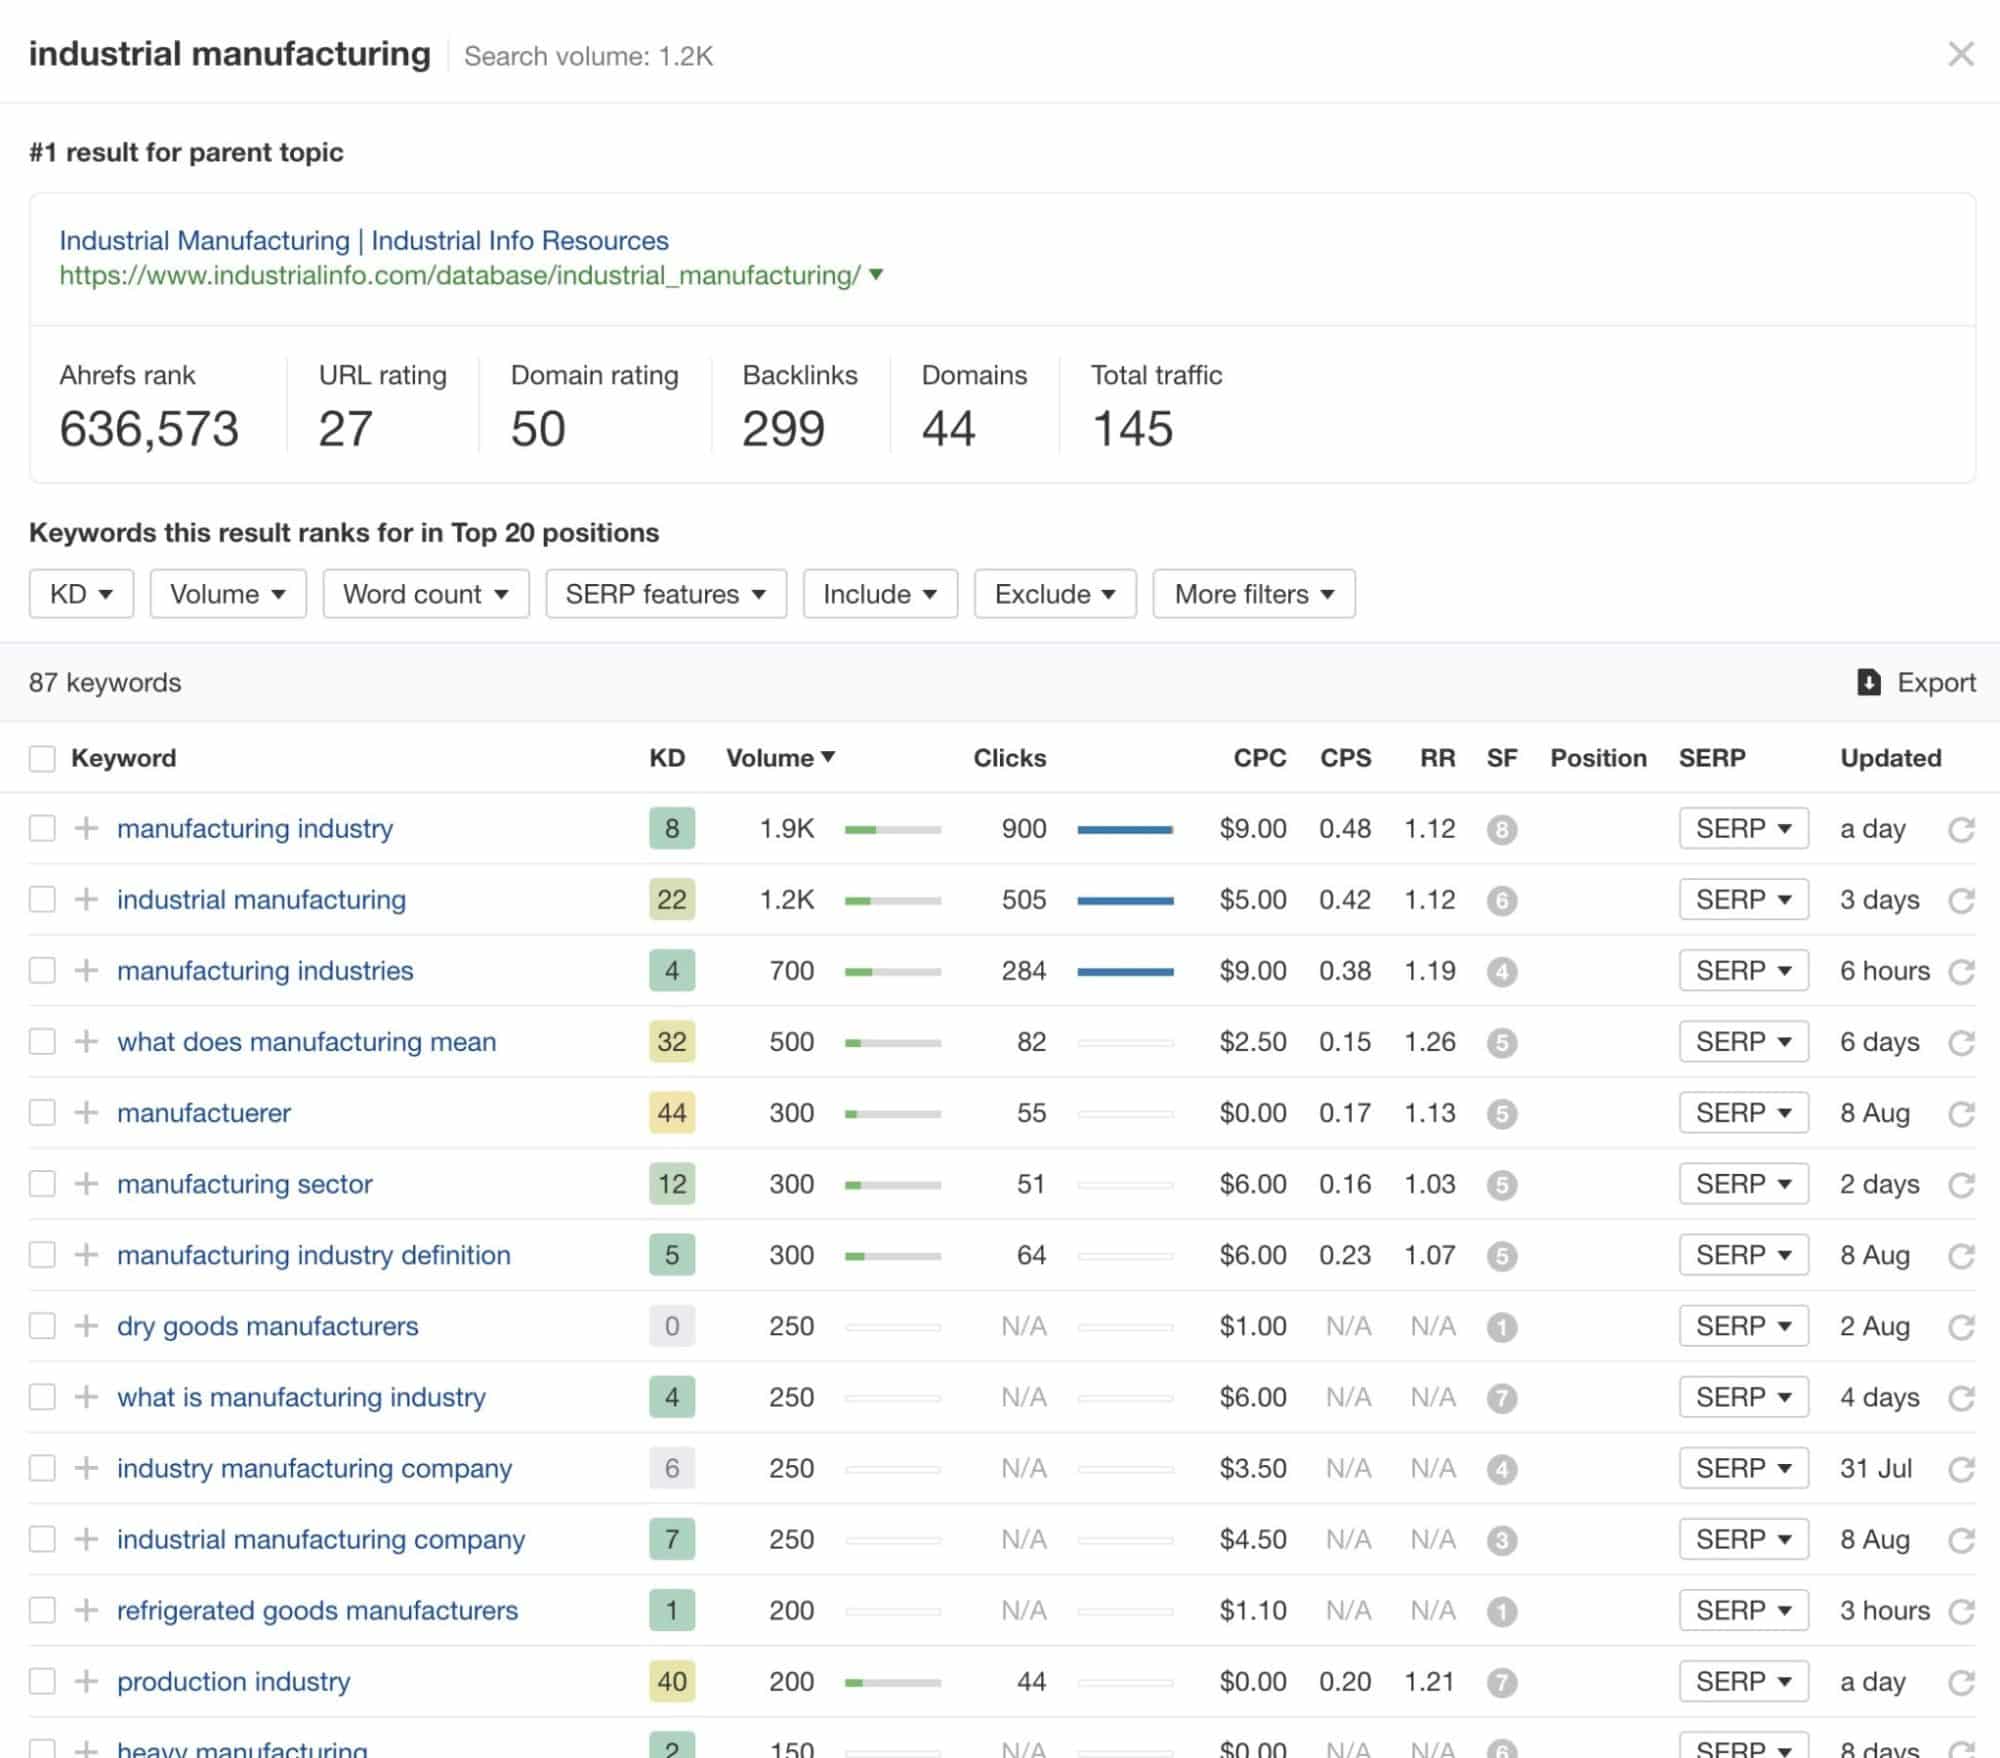The width and height of the screenshot is (2000, 1758).
Task: Sort table by Clicks column header
Action: point(1010,758)
